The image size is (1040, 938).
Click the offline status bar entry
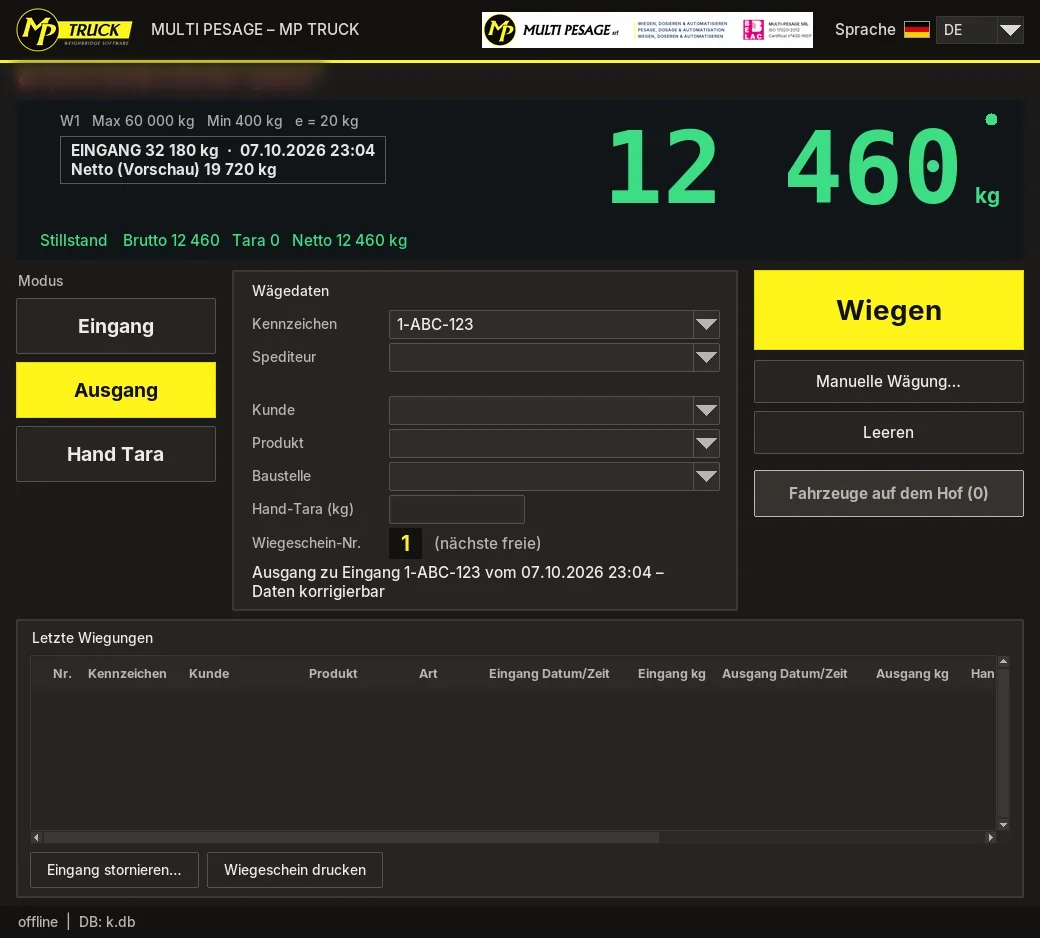[38, 921]
